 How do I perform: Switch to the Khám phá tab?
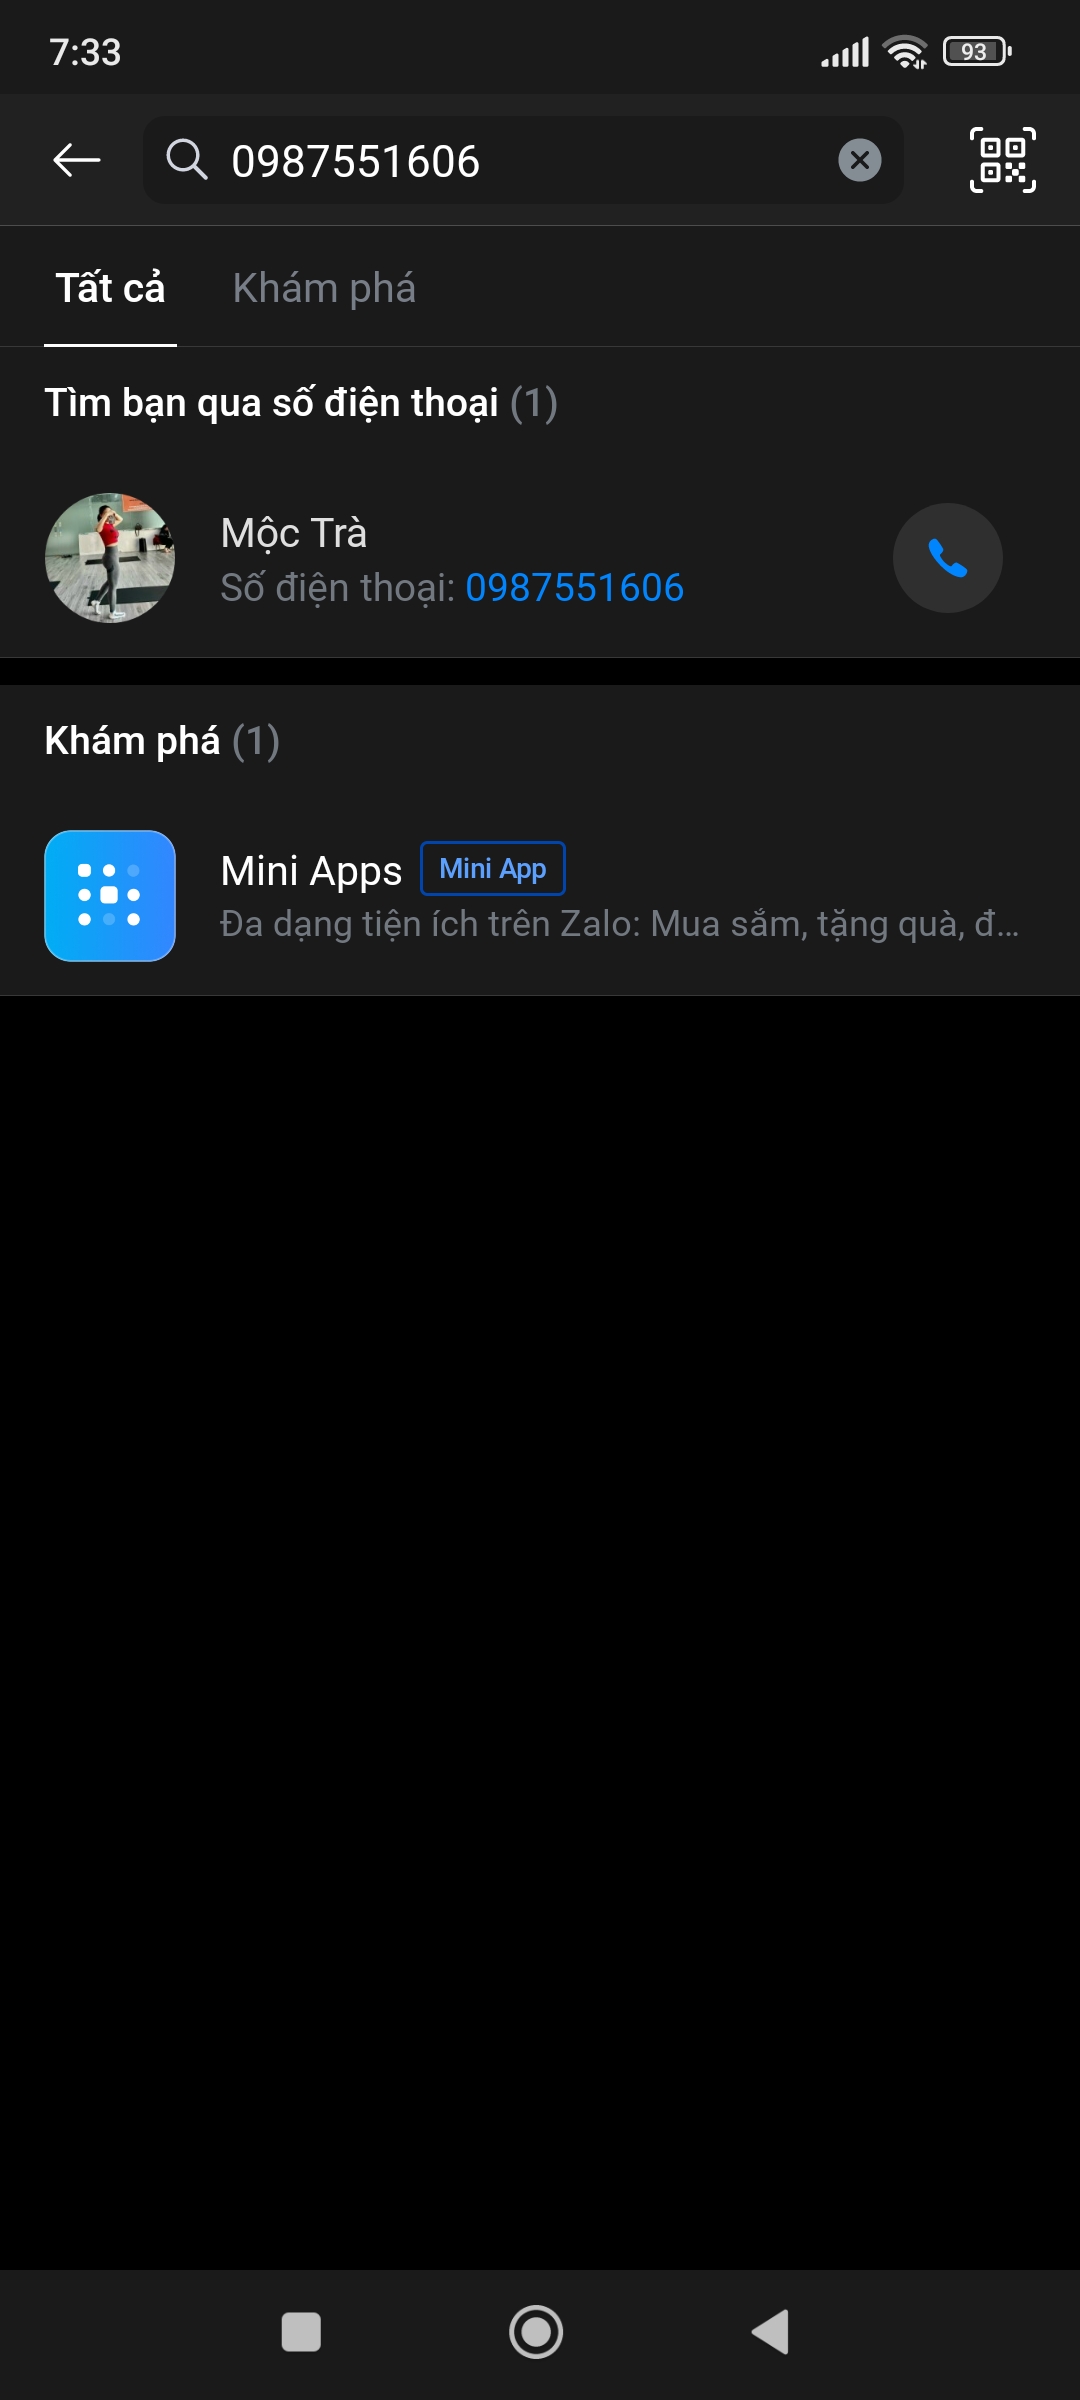point(324,288)
